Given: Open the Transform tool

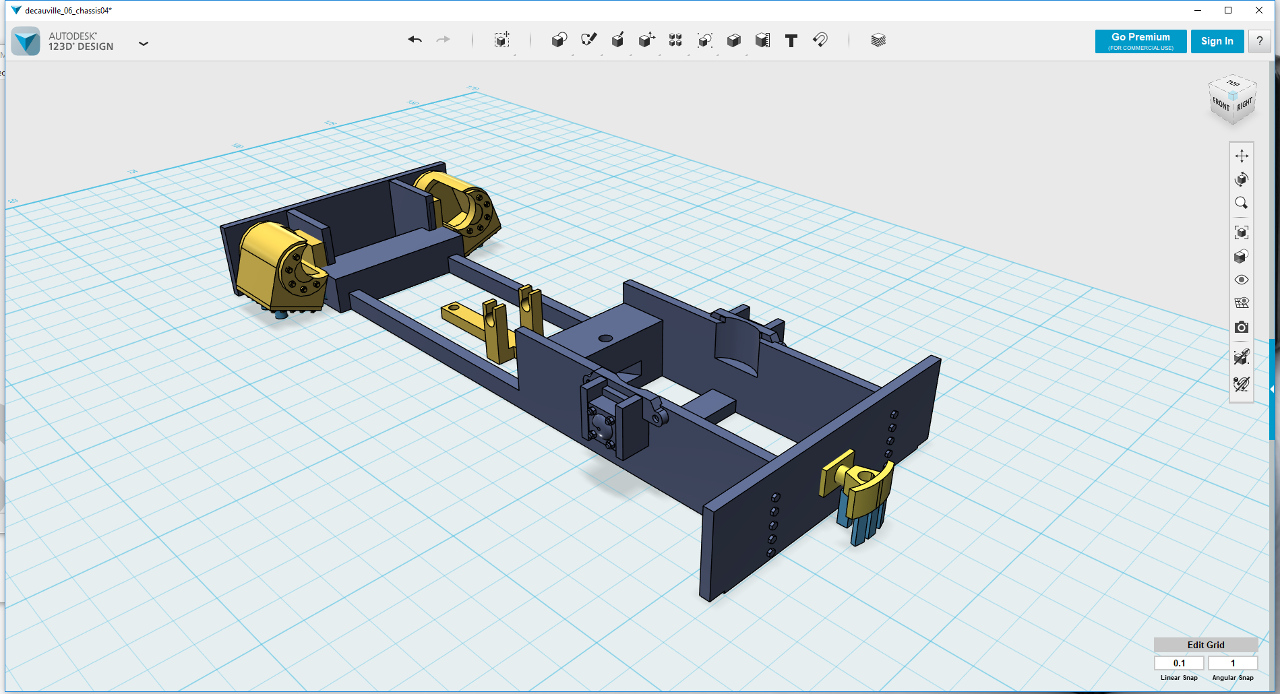Looking at the screenshot, I should (x=502, y=40).
